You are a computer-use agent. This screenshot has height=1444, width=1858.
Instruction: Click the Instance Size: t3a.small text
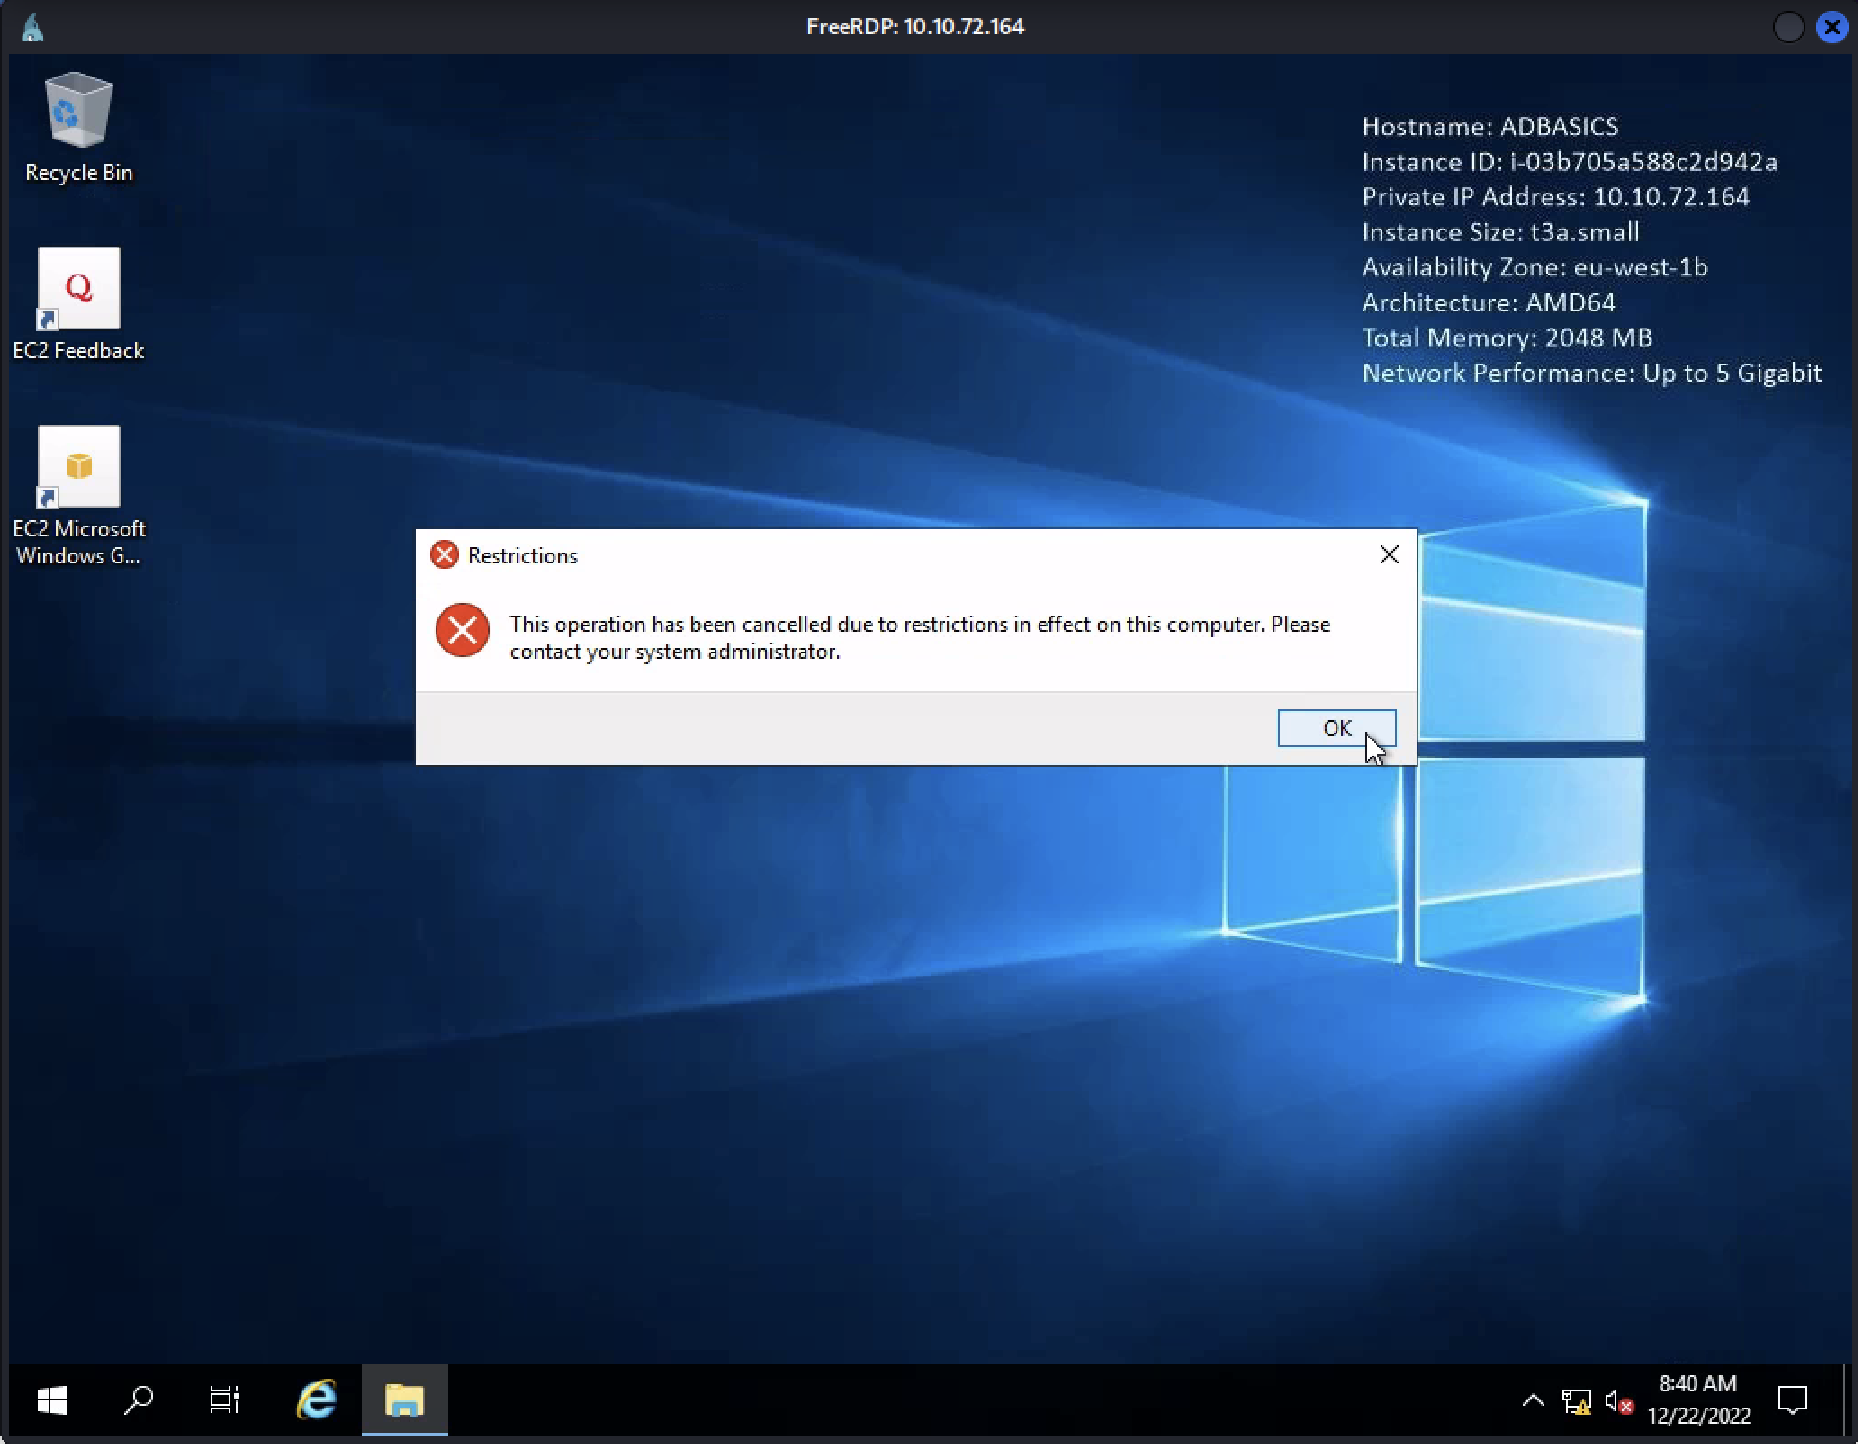[1500, 232]
